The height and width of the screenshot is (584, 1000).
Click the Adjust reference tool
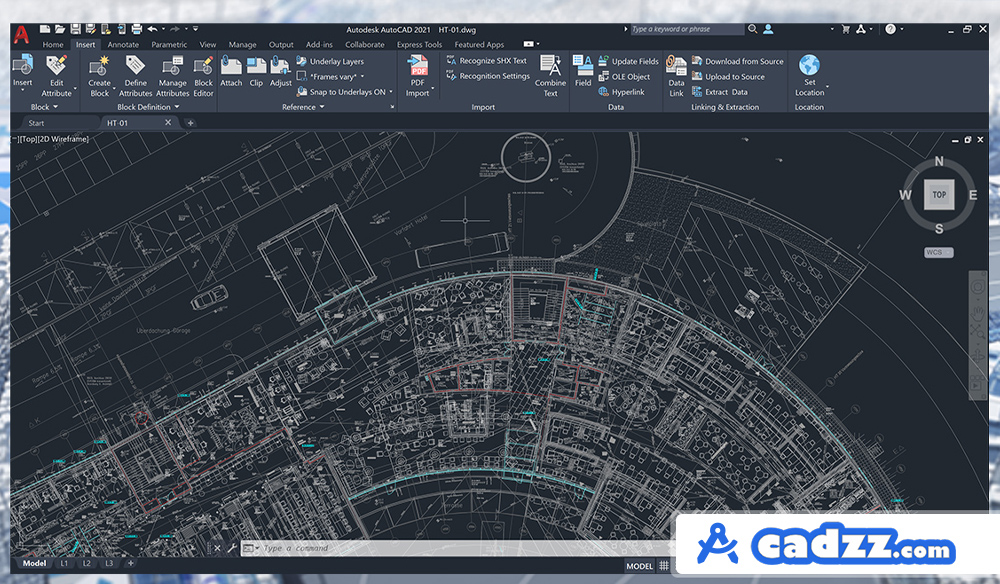click(x=281, y=71)
